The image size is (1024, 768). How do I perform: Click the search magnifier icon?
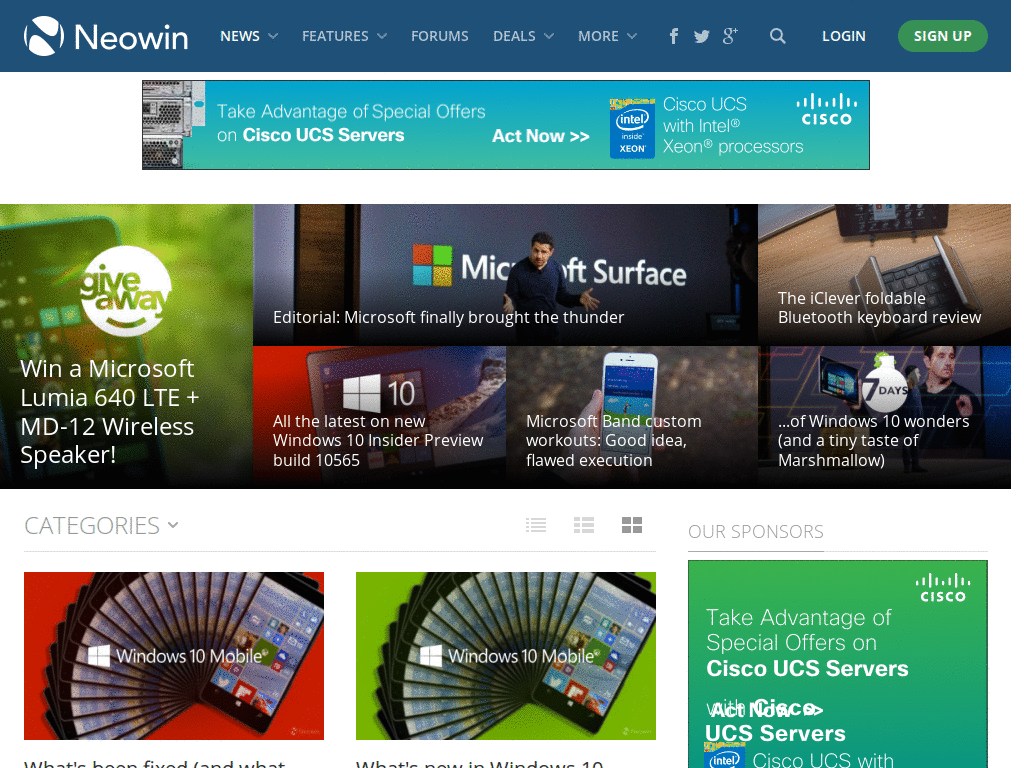[778, 36]
